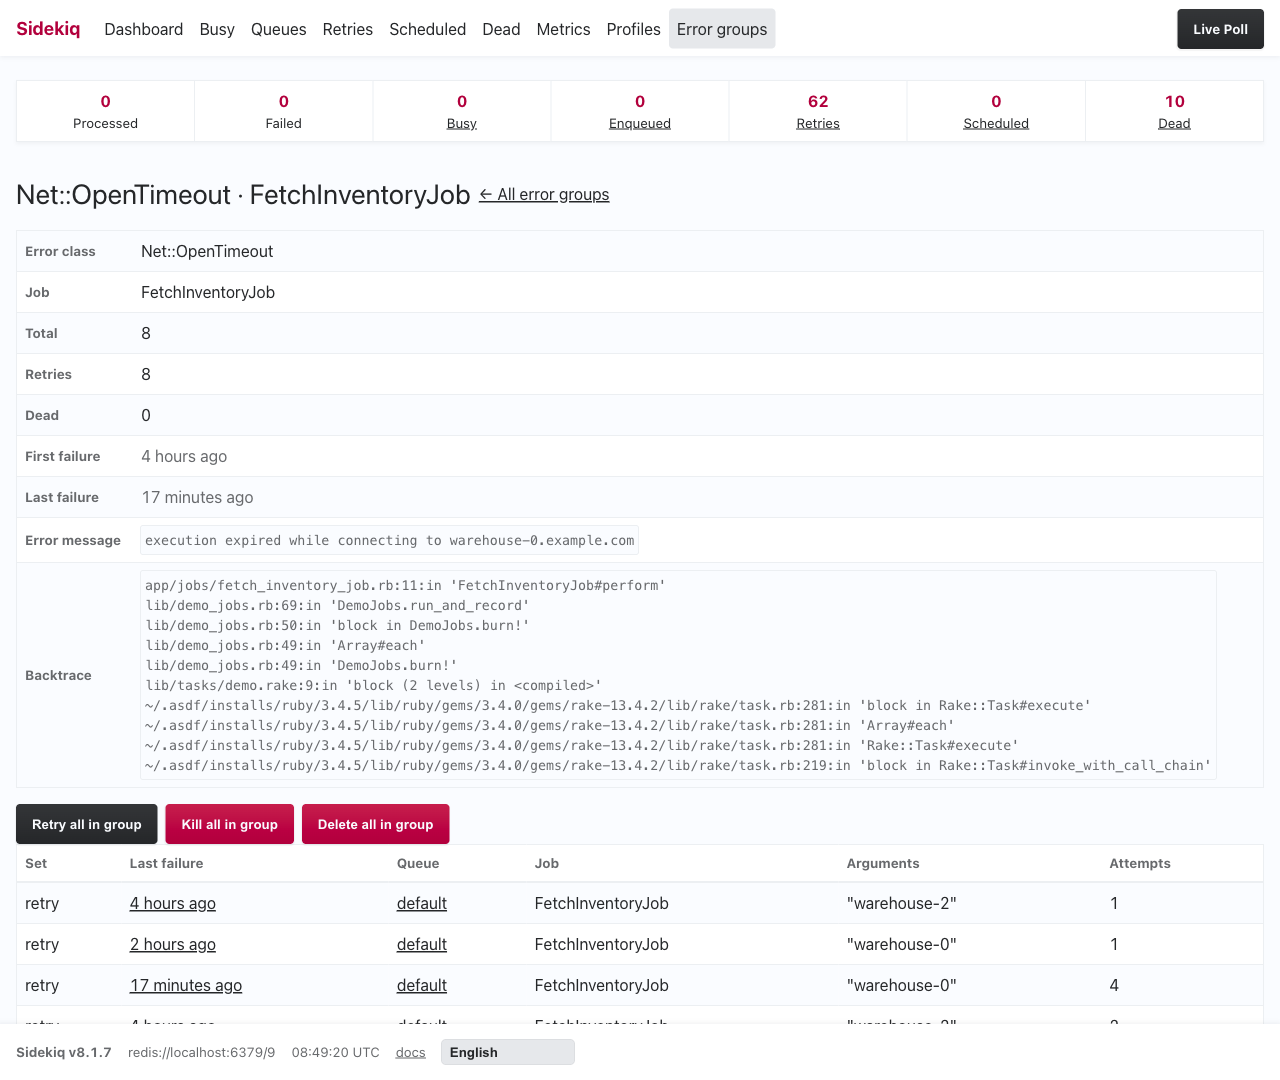Open default queue link in the warehouse-2 row
The height and width of the screenshot is (1080, 1280).
[422, 903]
